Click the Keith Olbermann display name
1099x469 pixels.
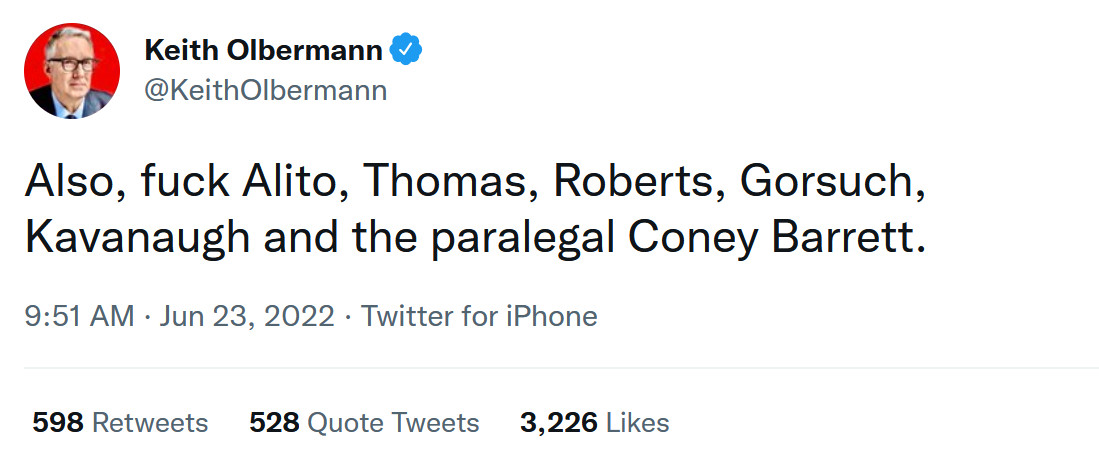tap(263, 50)
